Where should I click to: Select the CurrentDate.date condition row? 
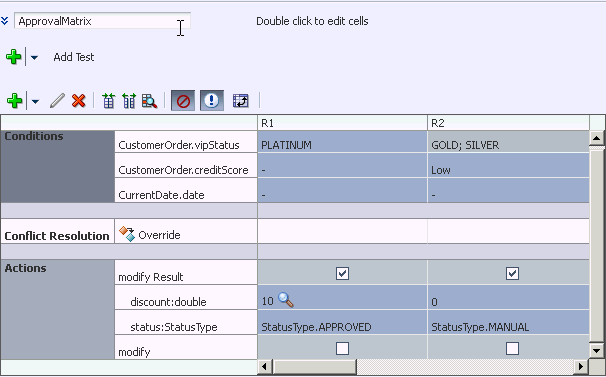[x=186, y=191]
